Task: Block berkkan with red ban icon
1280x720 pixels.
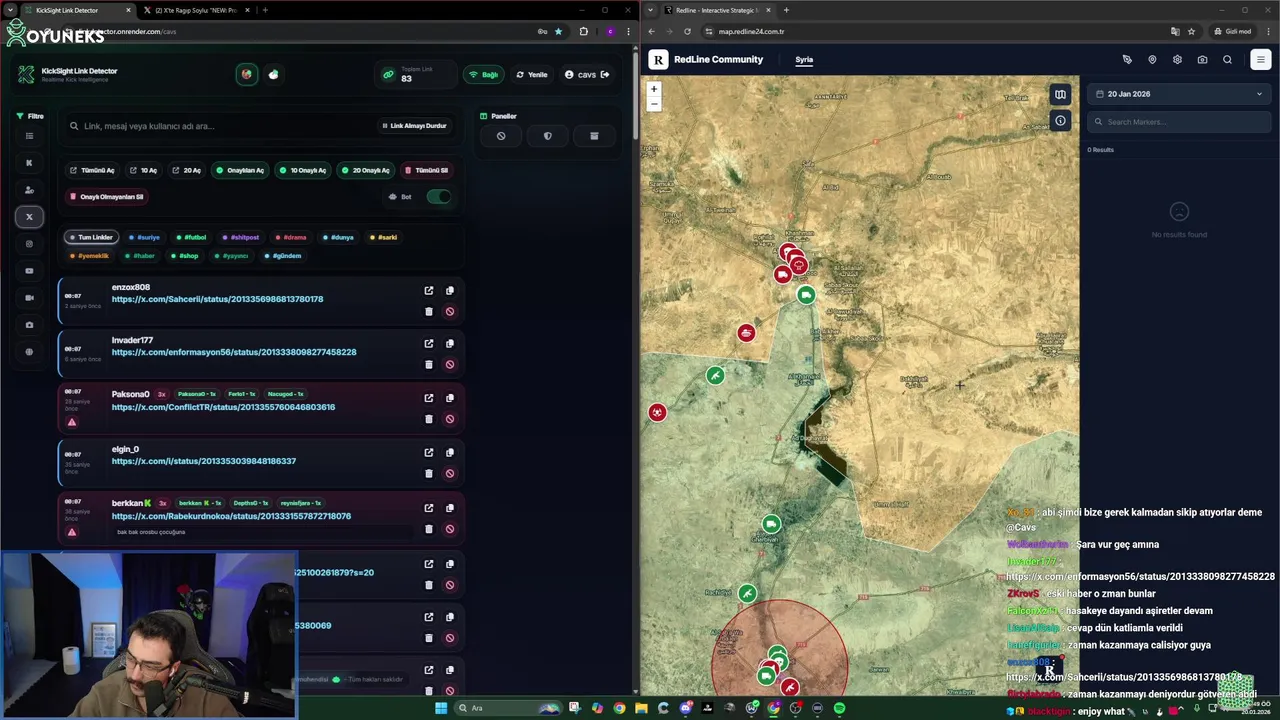Action: click(450, 529)
